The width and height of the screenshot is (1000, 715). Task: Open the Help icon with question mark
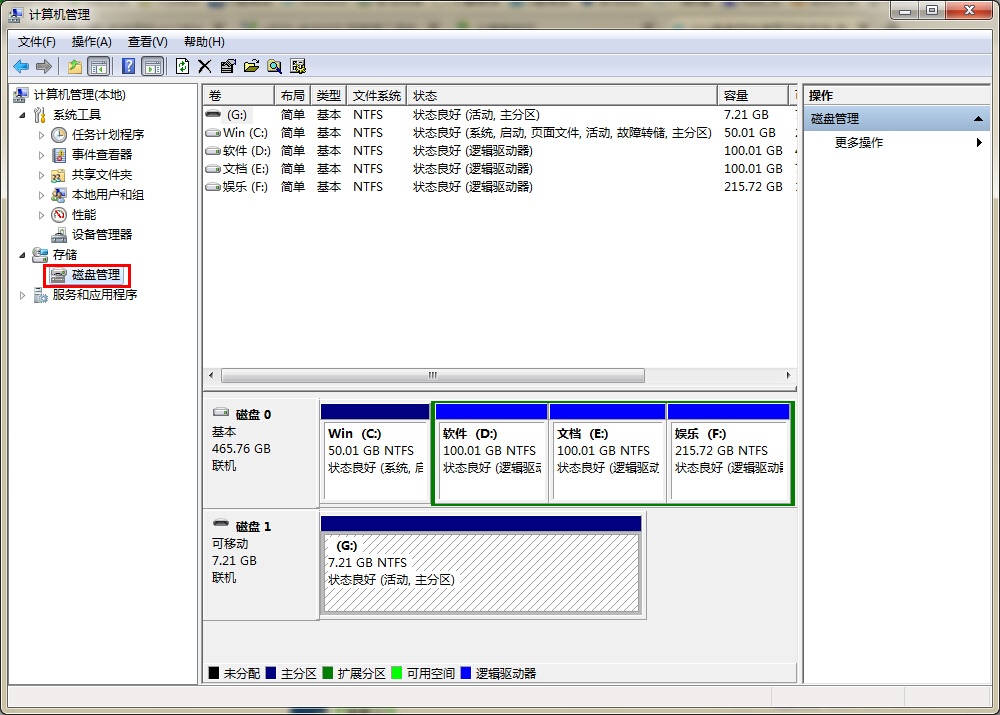128,66
